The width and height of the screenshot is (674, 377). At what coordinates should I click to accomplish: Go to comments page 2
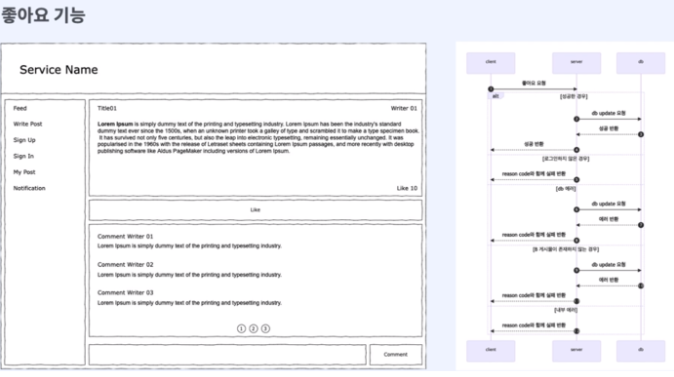[254, 329]
